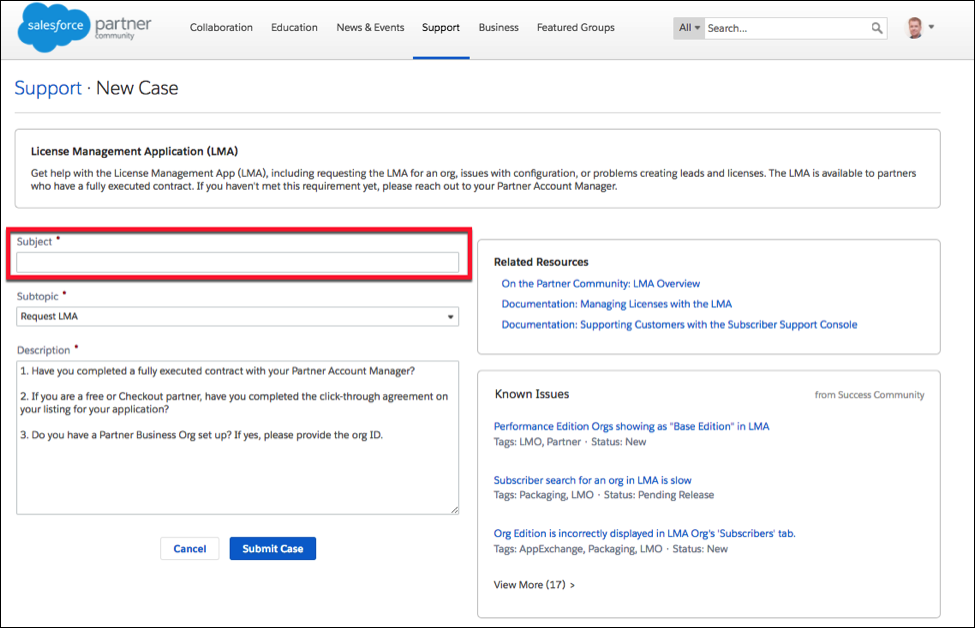The width and height of the screenshot is (975, 628).
Task: Select the Support tab
Action: coord(441,27)
